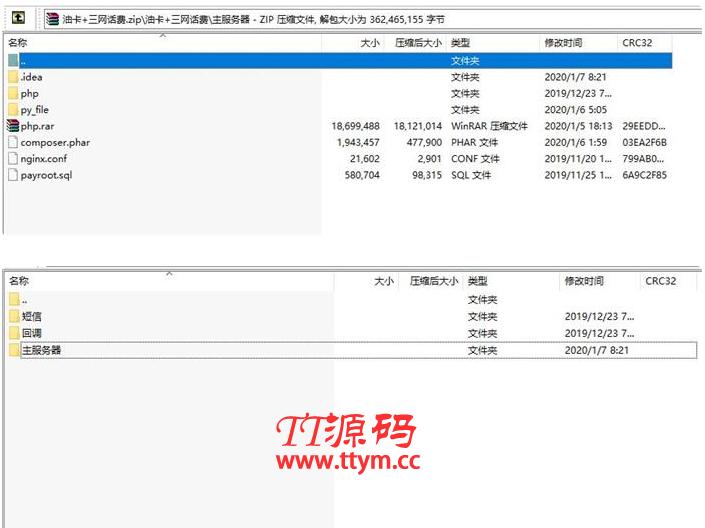Click size value 580,704 of payroot.sql
The width and height of the screenshot is (705, 528).
tap(362, 175)
